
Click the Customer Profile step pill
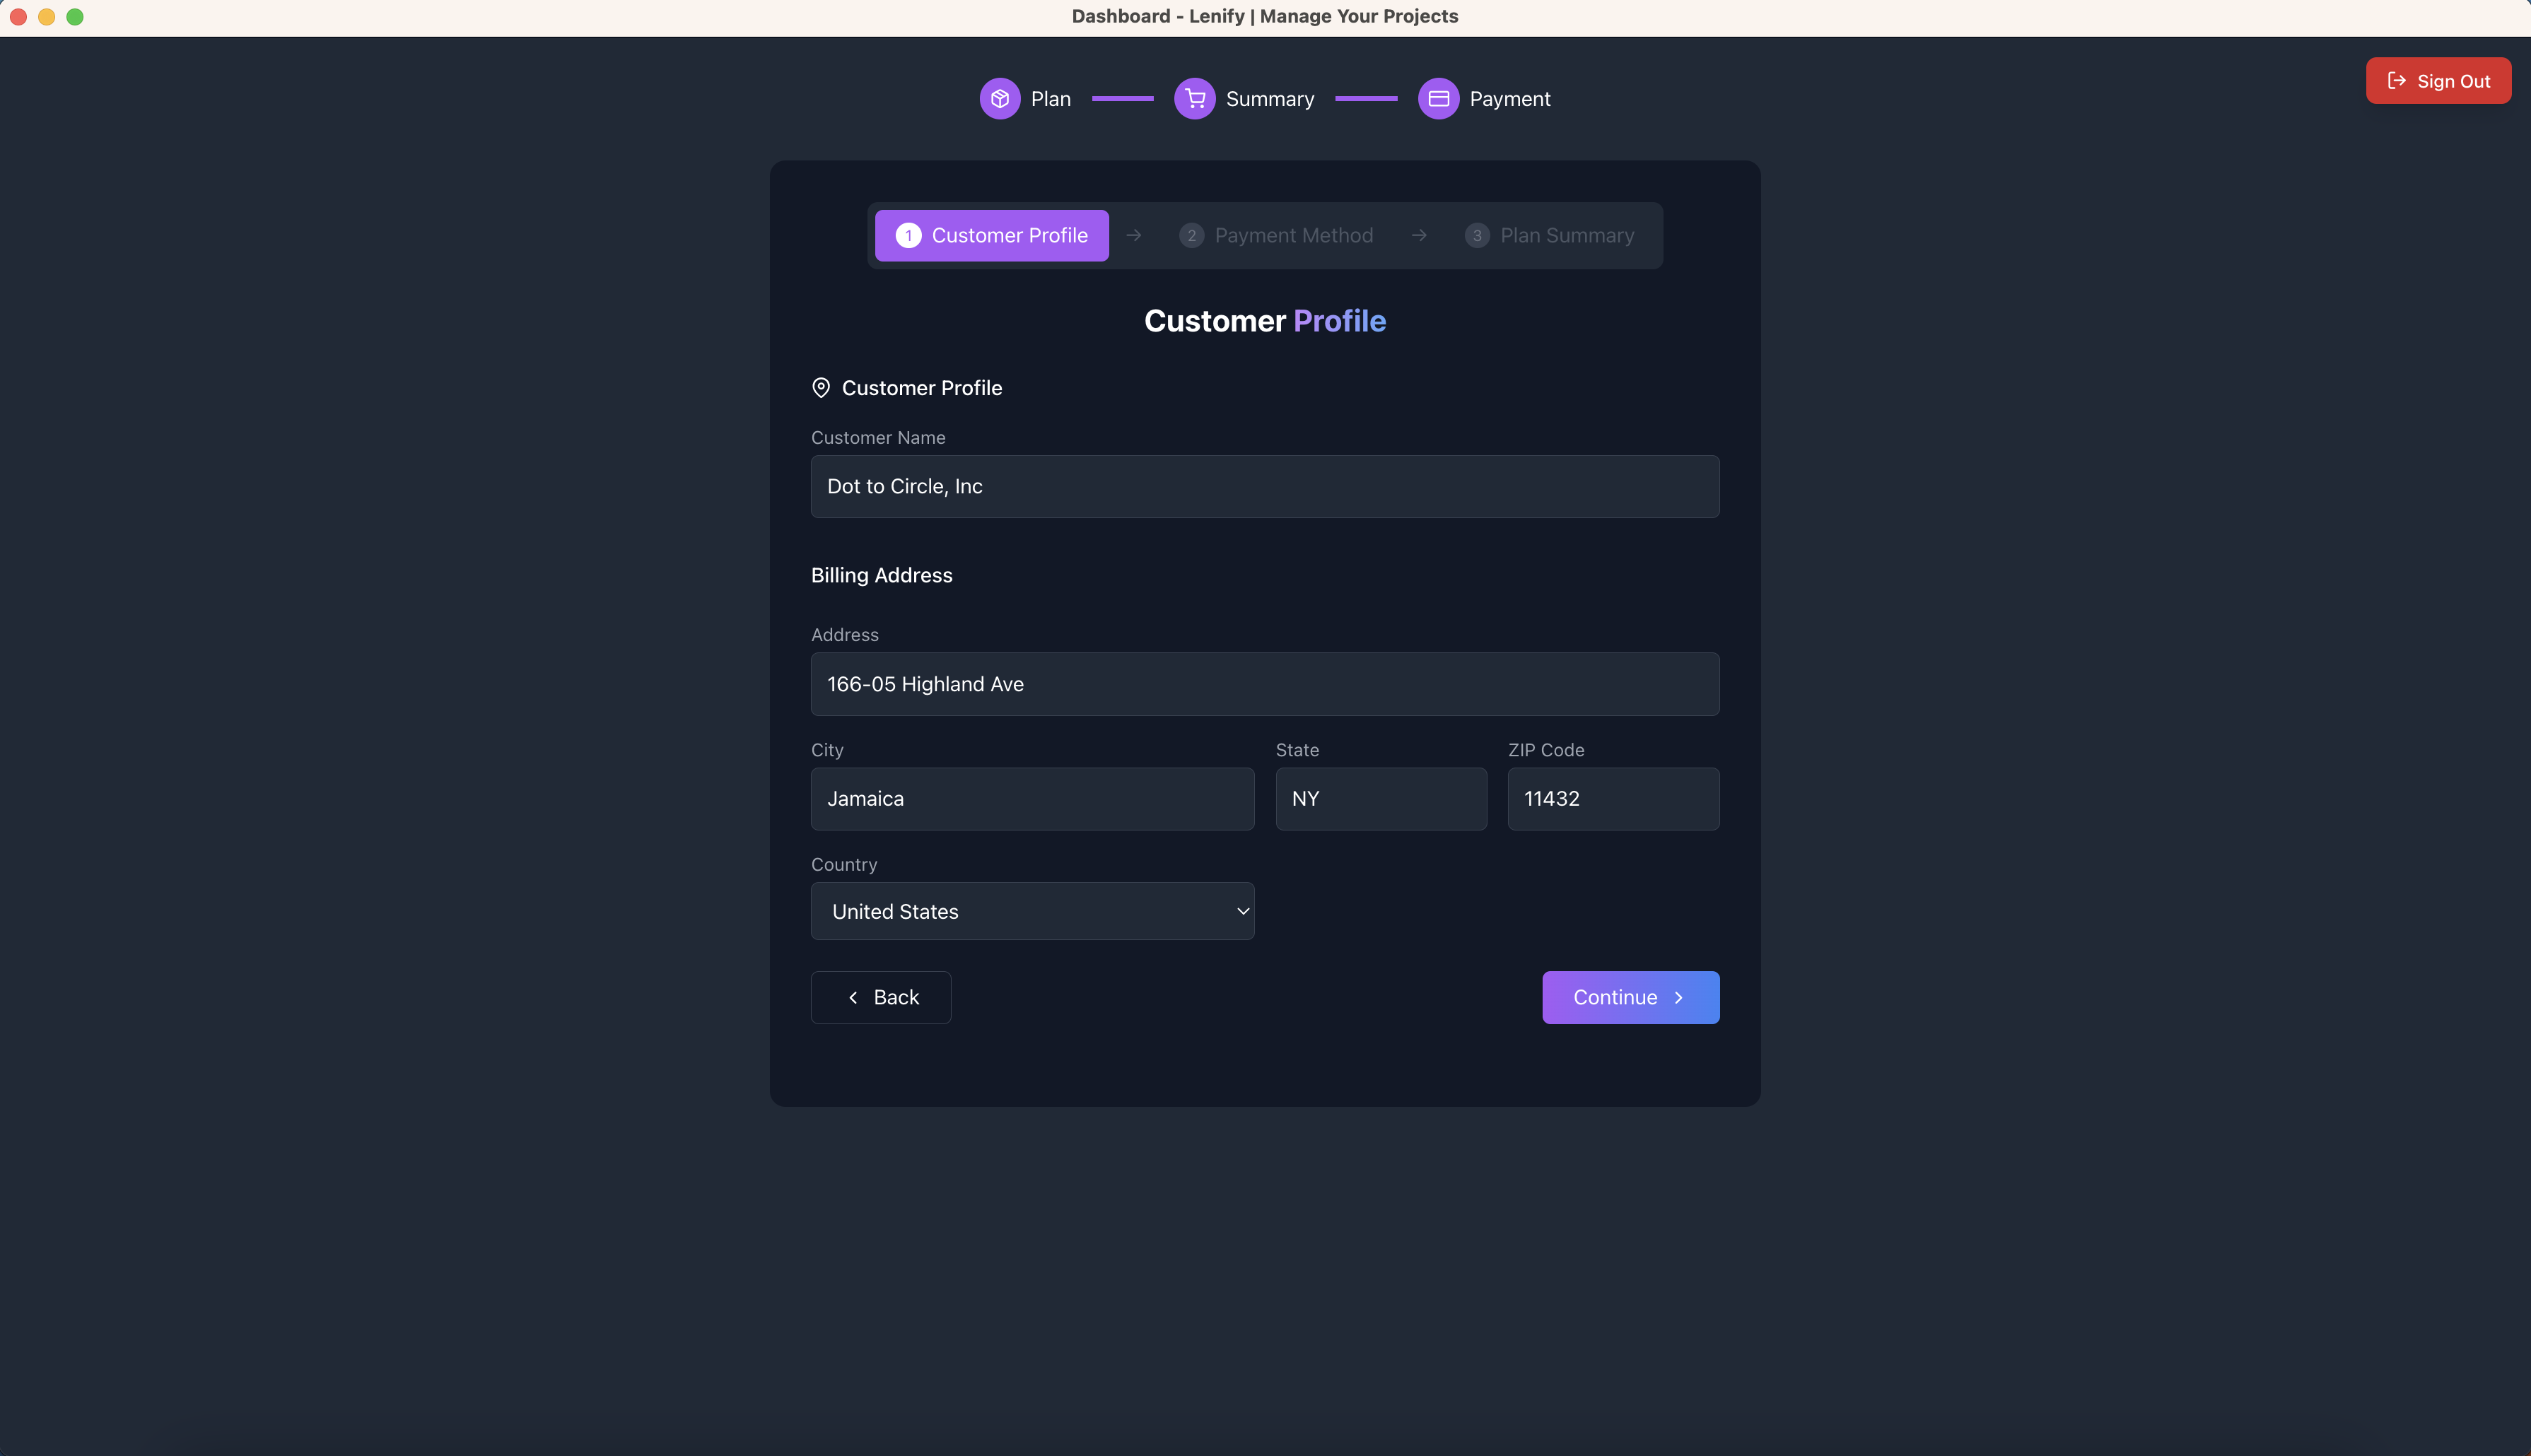coord(991,235)
